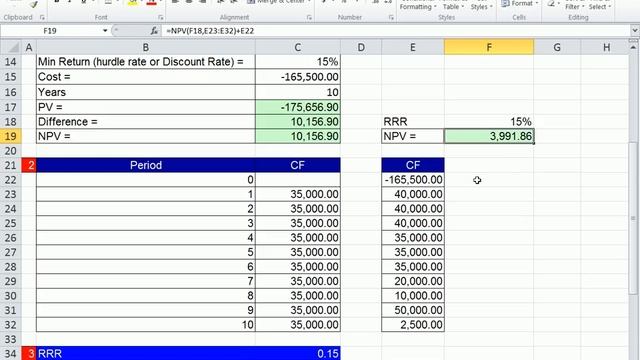
Task: Open the Format cells dropdown
Action: click(x=519, y=4)
